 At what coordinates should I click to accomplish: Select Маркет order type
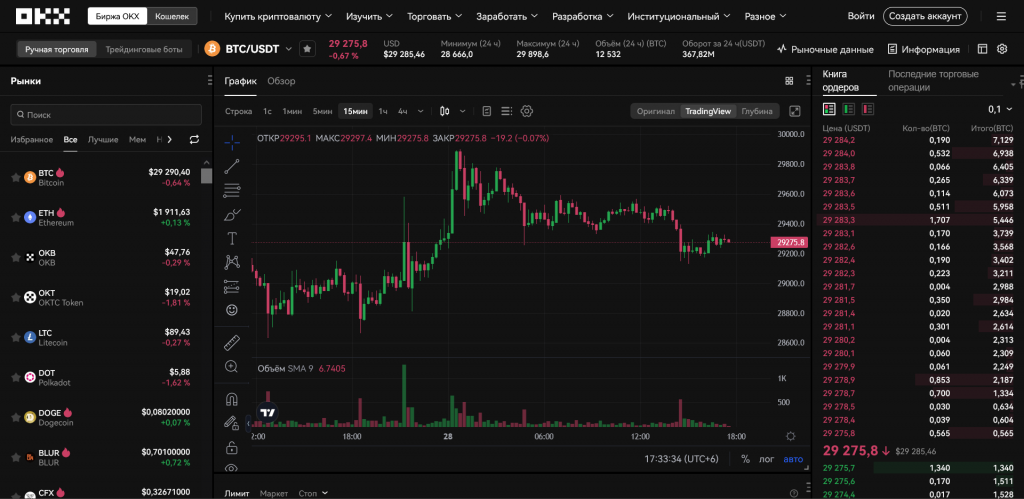273,493
